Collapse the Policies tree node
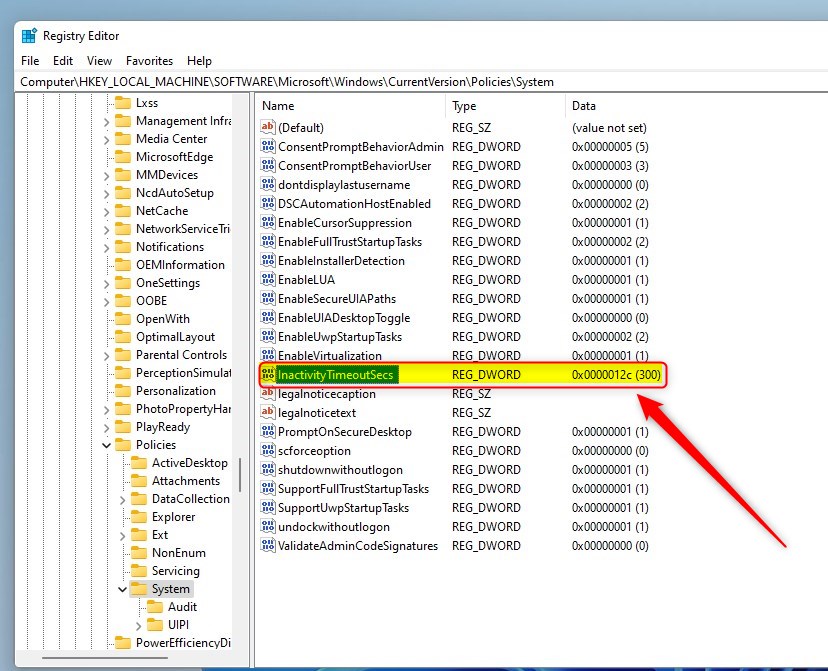Viewport: 828px width, 671px height. click(106, 445)
